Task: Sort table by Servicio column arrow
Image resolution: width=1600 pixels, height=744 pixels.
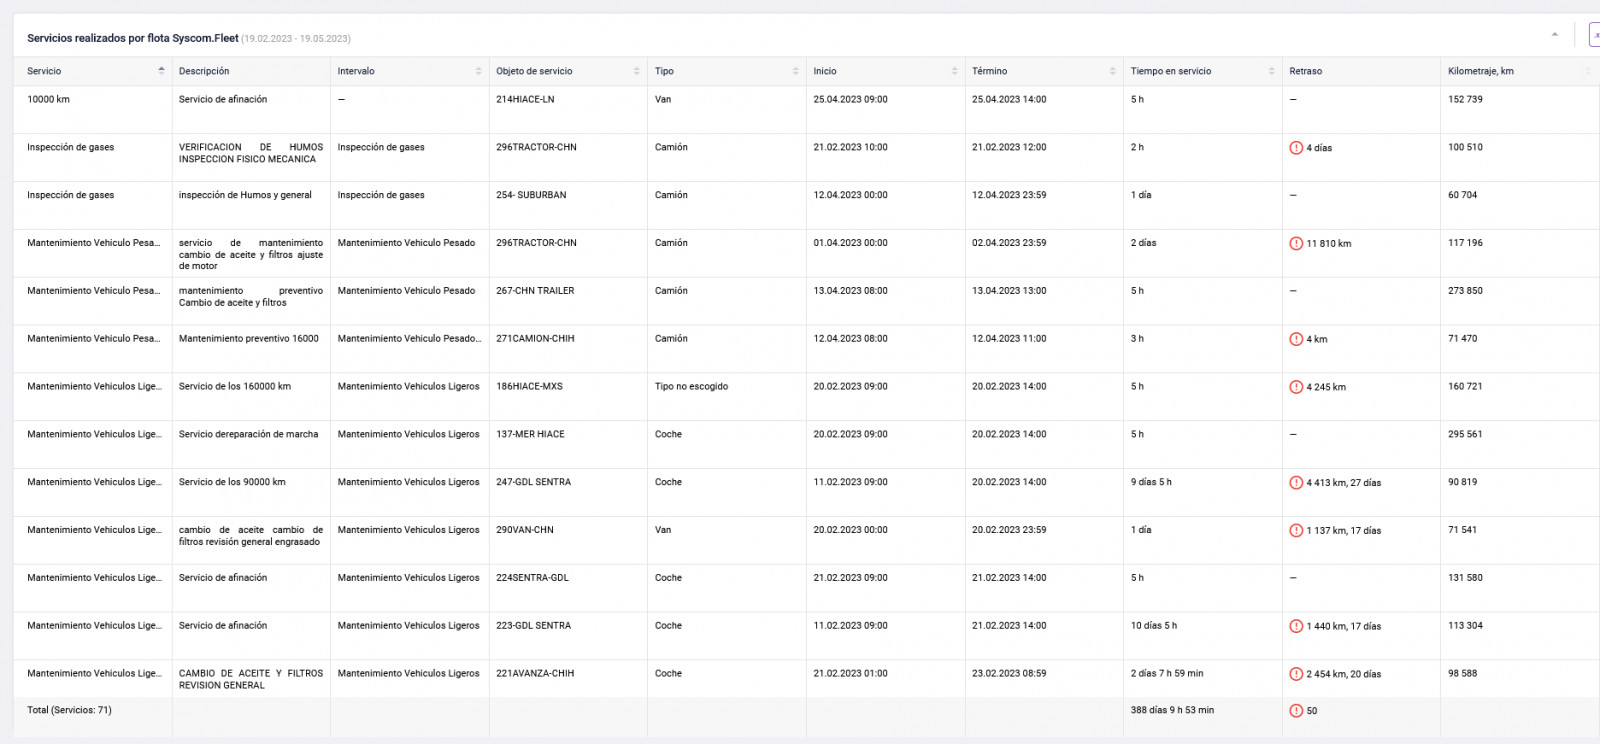Action: point(161,71)
